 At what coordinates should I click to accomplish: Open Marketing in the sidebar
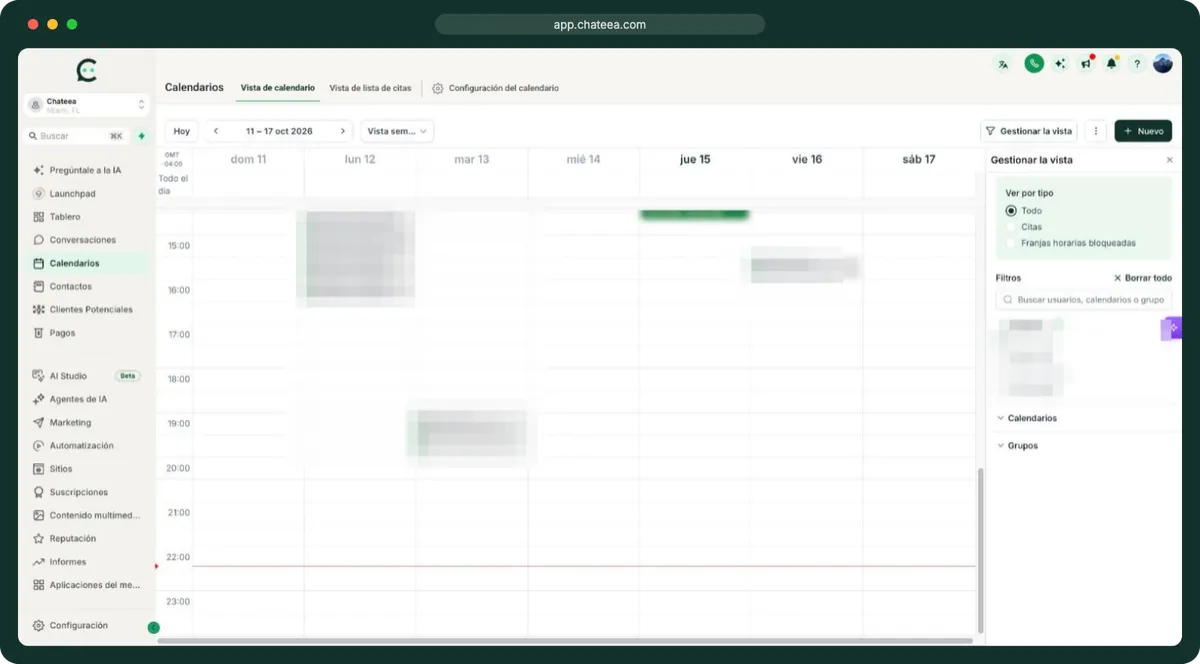click(x=87, y=422)
